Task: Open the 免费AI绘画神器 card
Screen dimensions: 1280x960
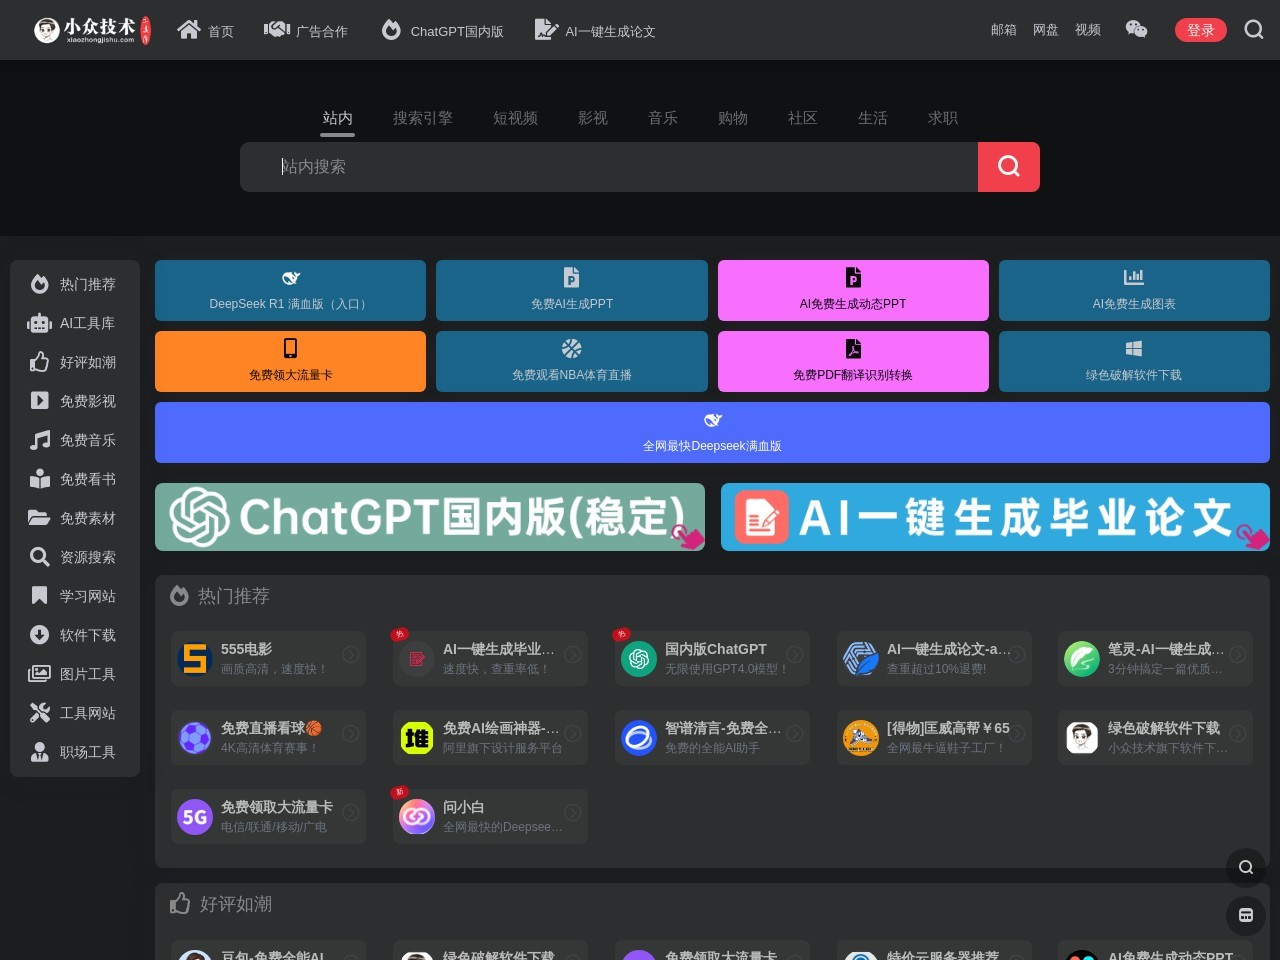Action: [490, 738]
